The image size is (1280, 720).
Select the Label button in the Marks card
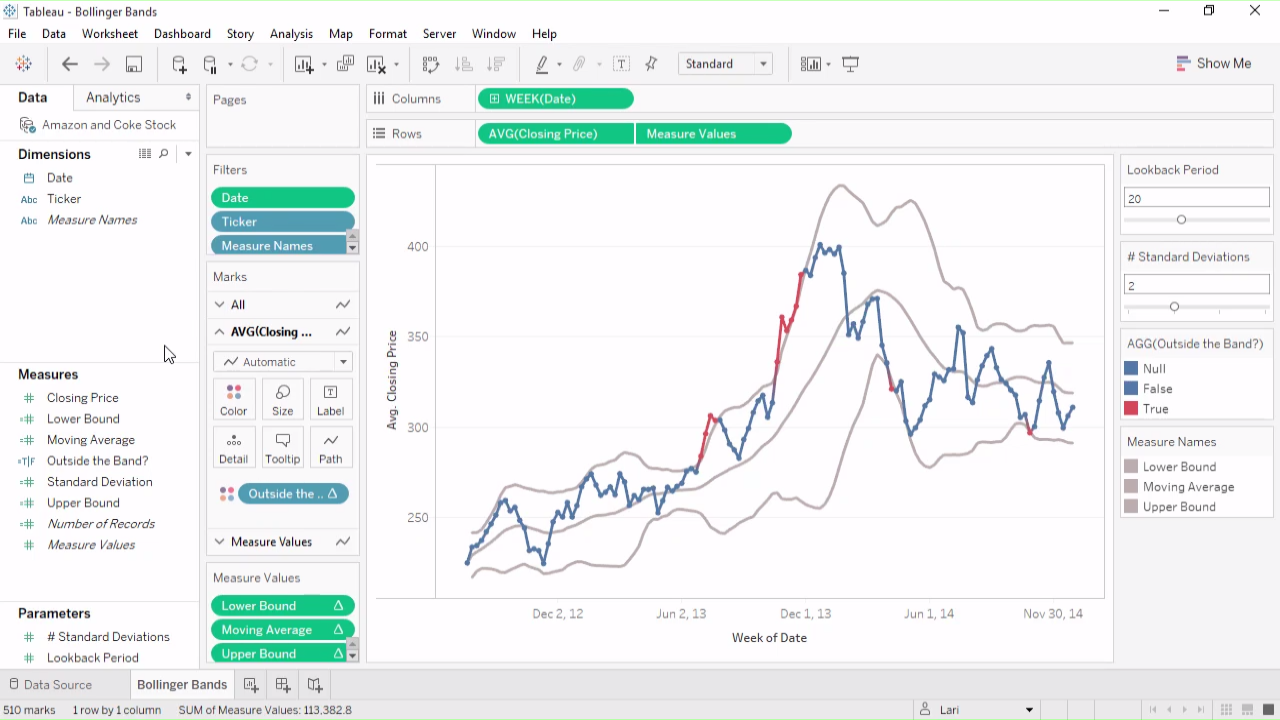(x=330, y=399)
